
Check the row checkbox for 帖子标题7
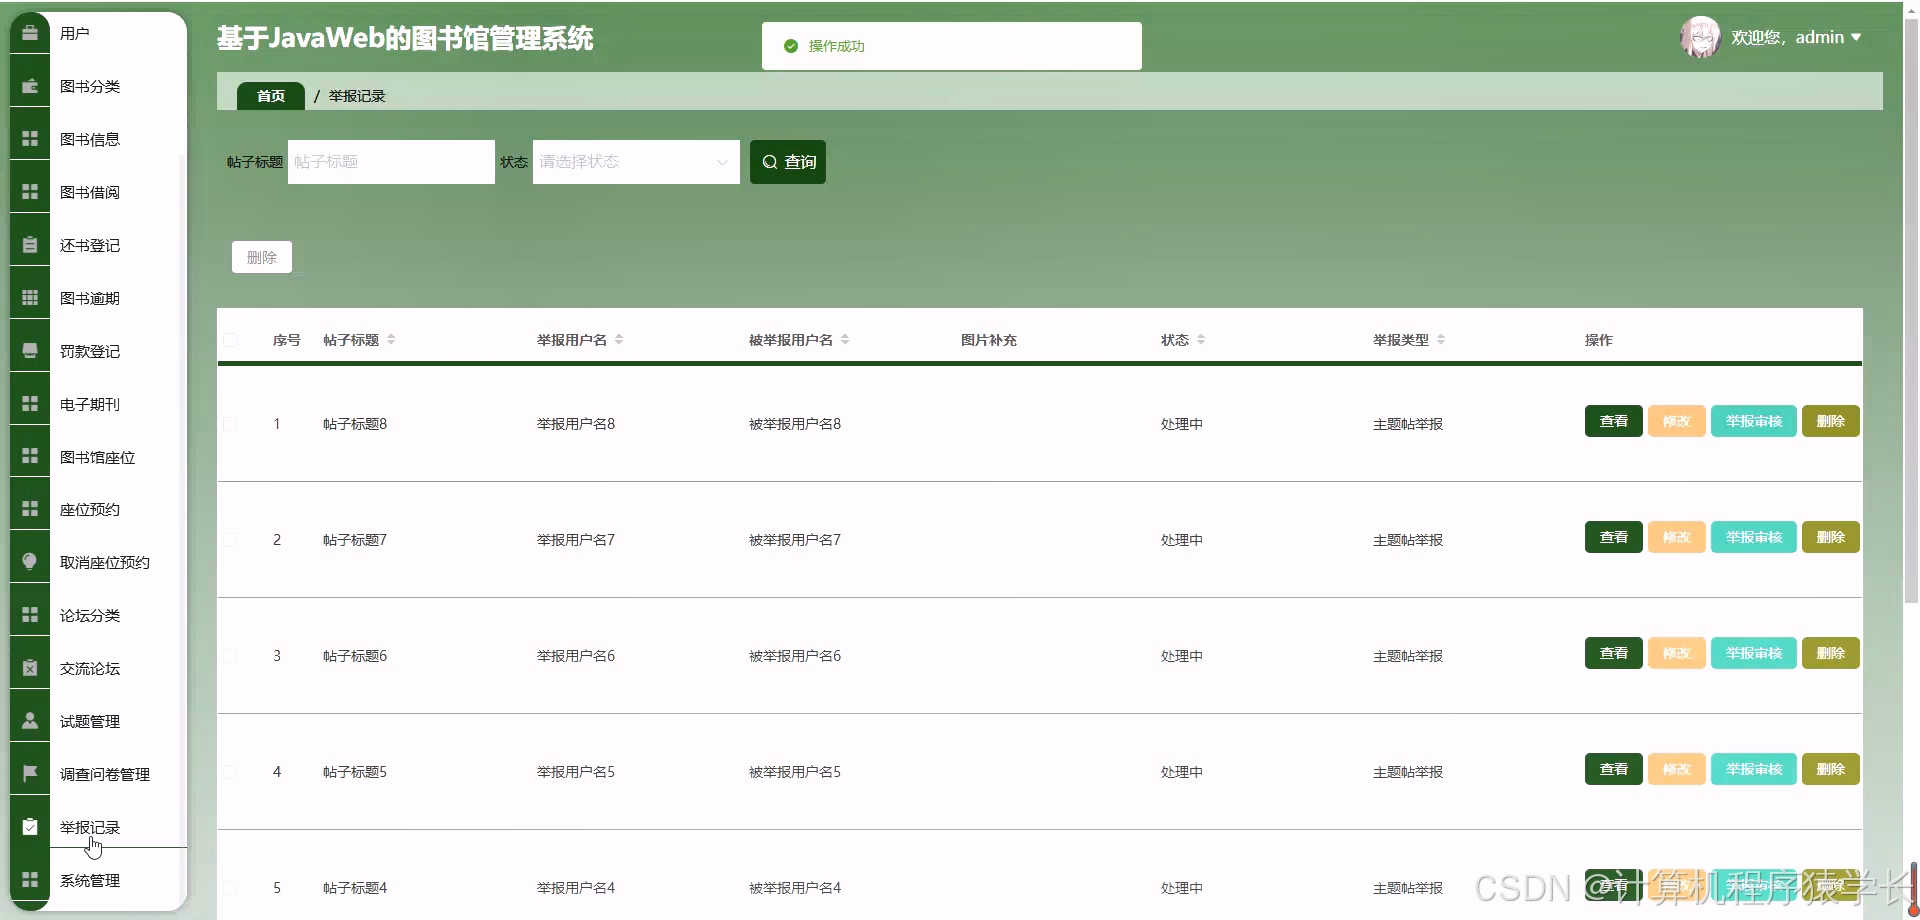click(230, 540)
